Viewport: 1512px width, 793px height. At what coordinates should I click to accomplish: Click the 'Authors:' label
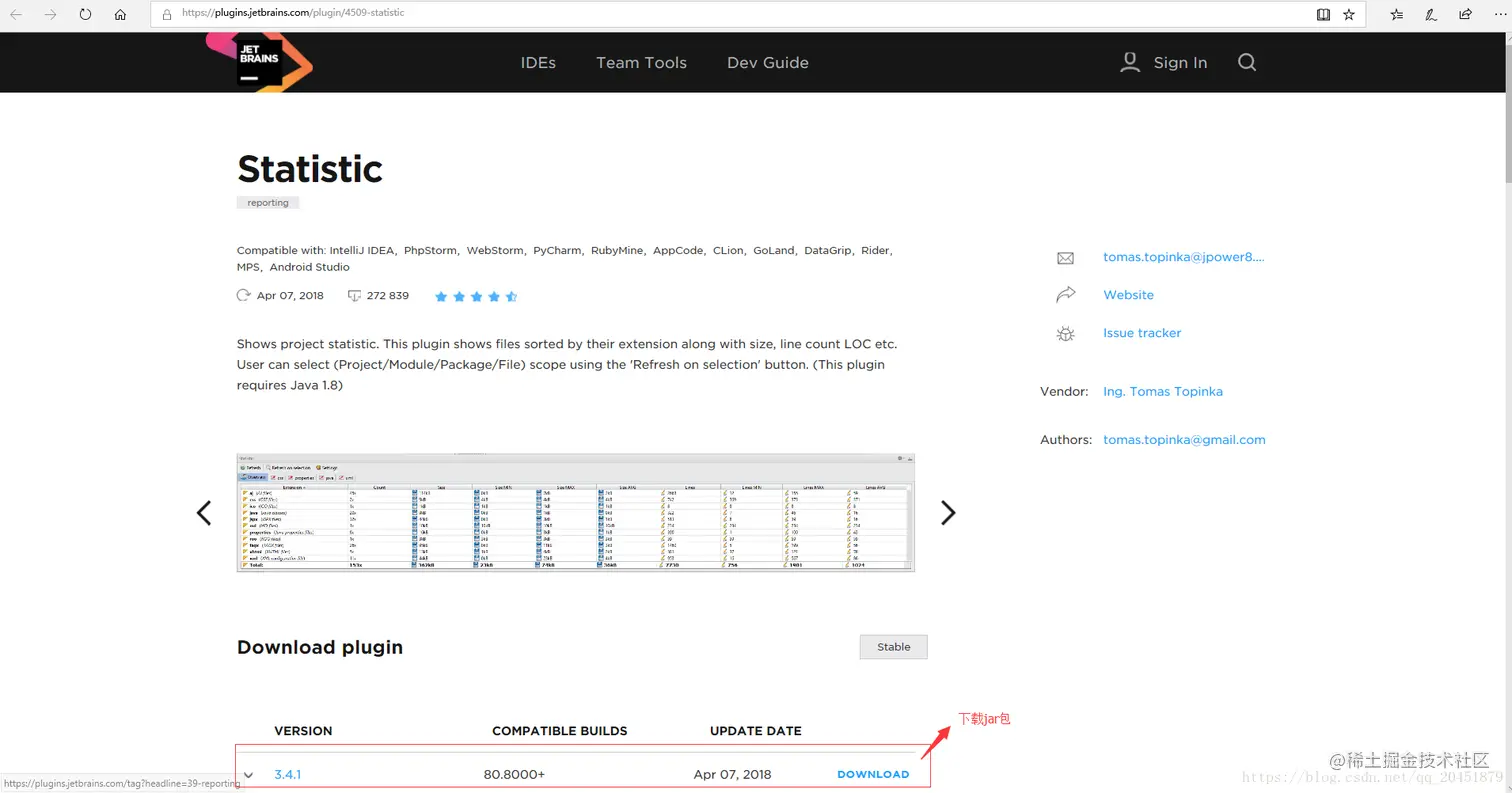tap(1064, 440)
